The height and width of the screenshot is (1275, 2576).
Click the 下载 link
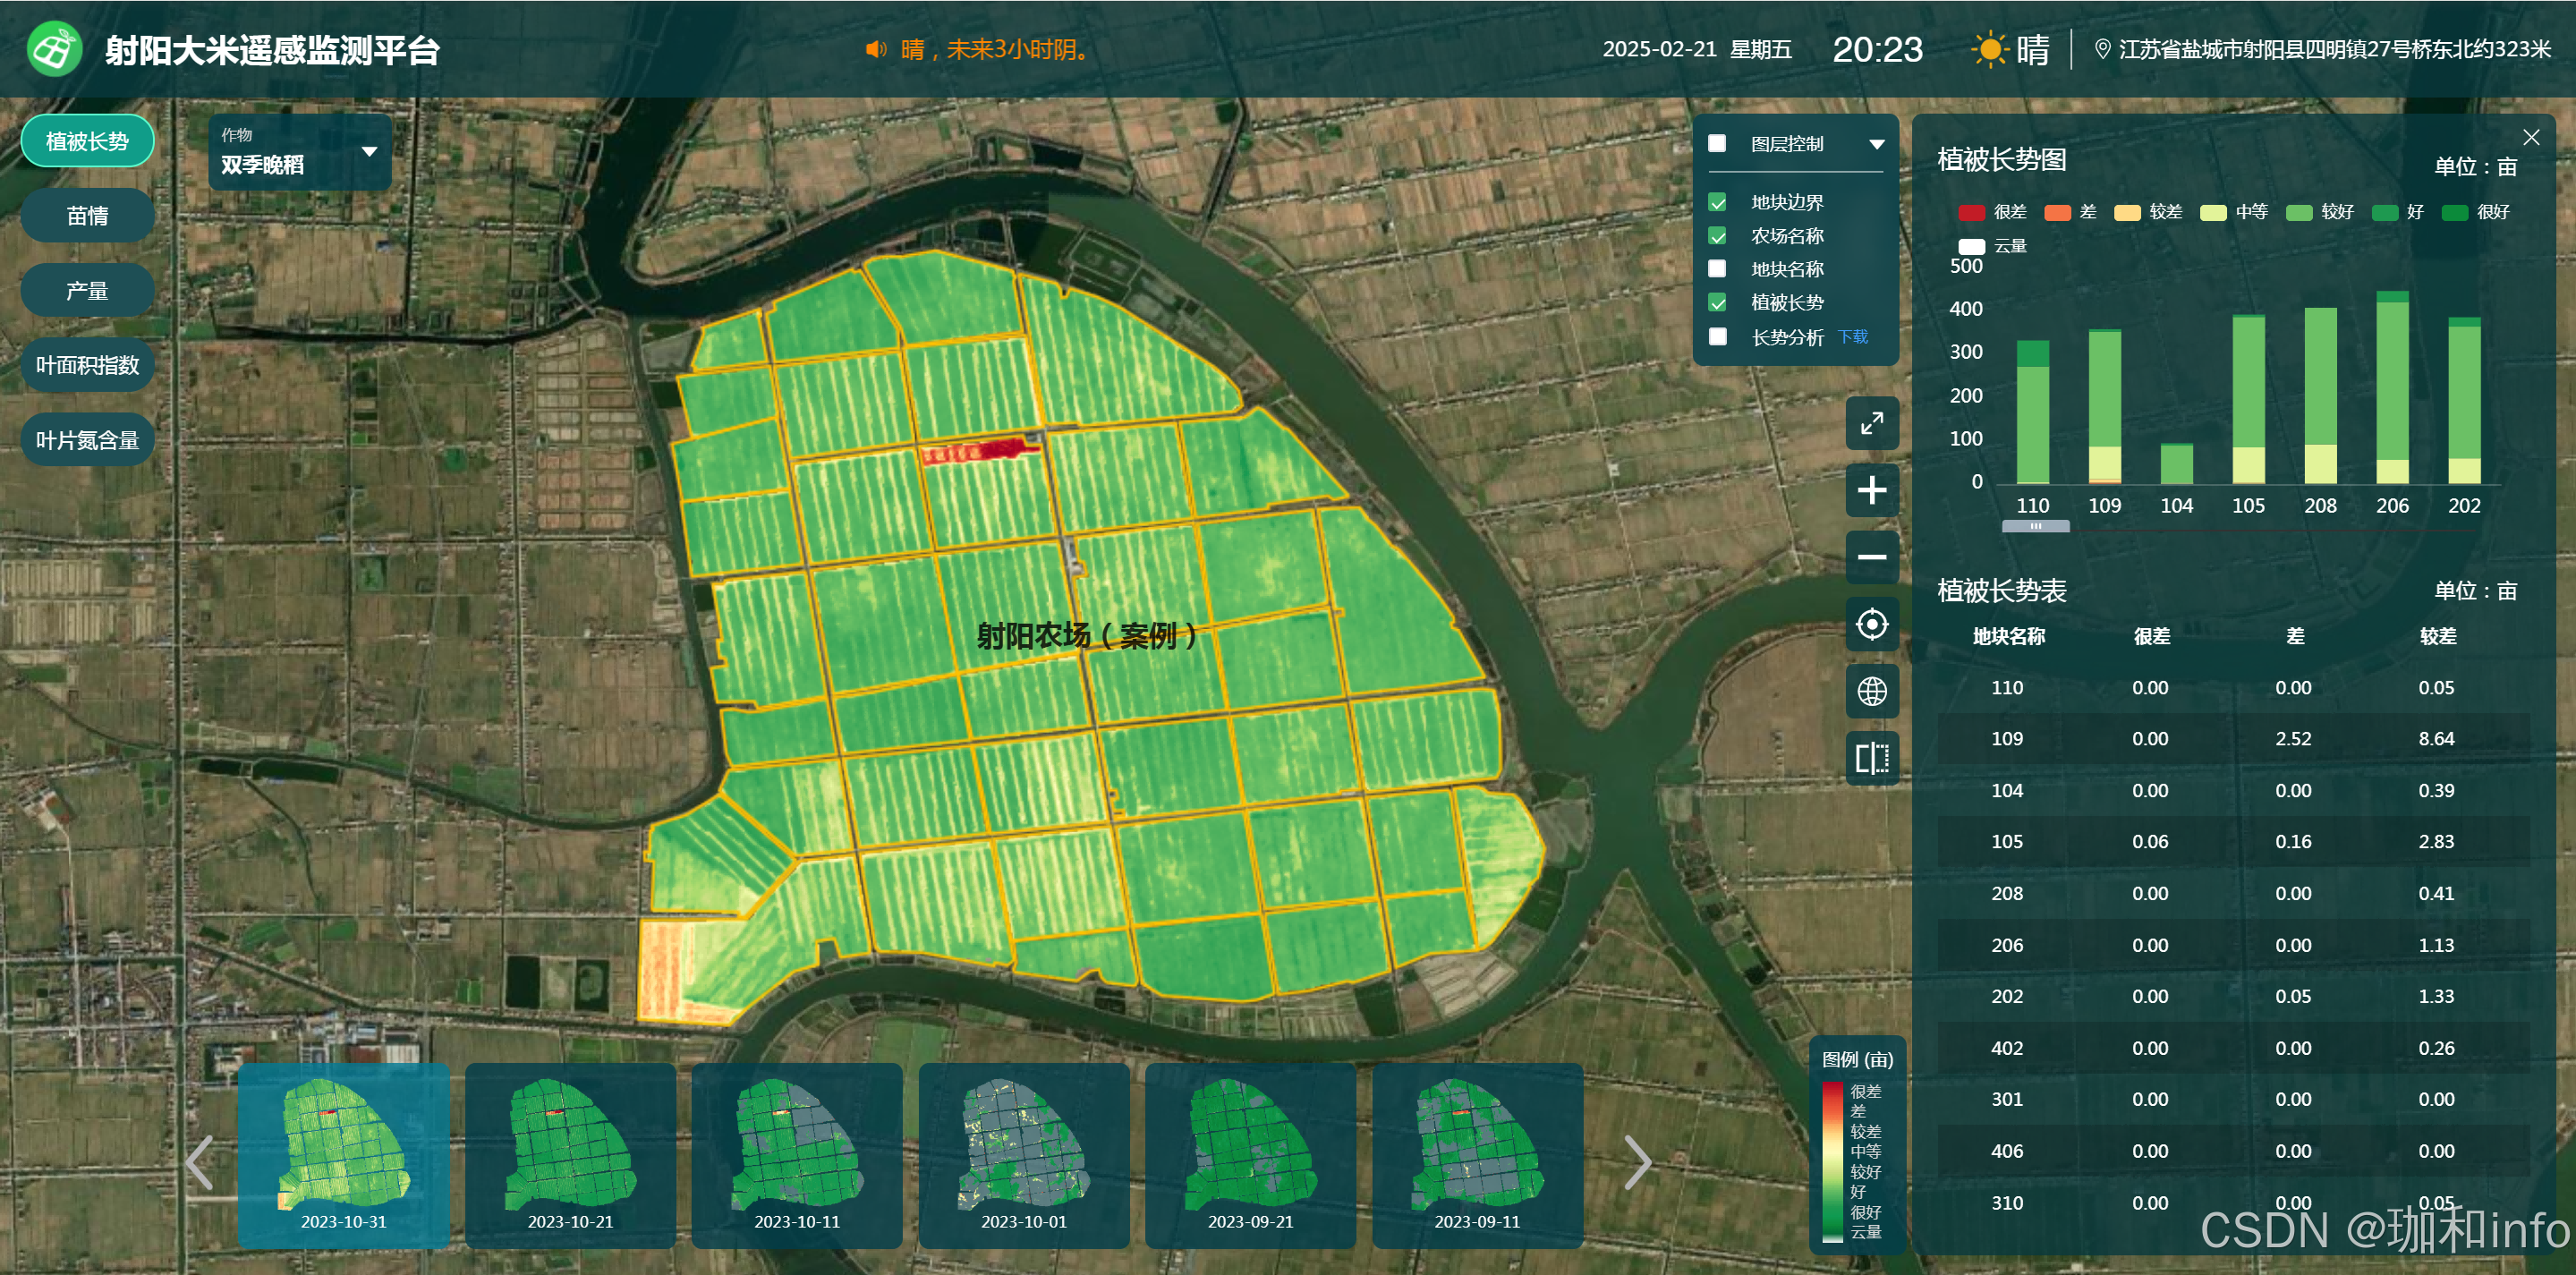click(x=1852, y=337)
